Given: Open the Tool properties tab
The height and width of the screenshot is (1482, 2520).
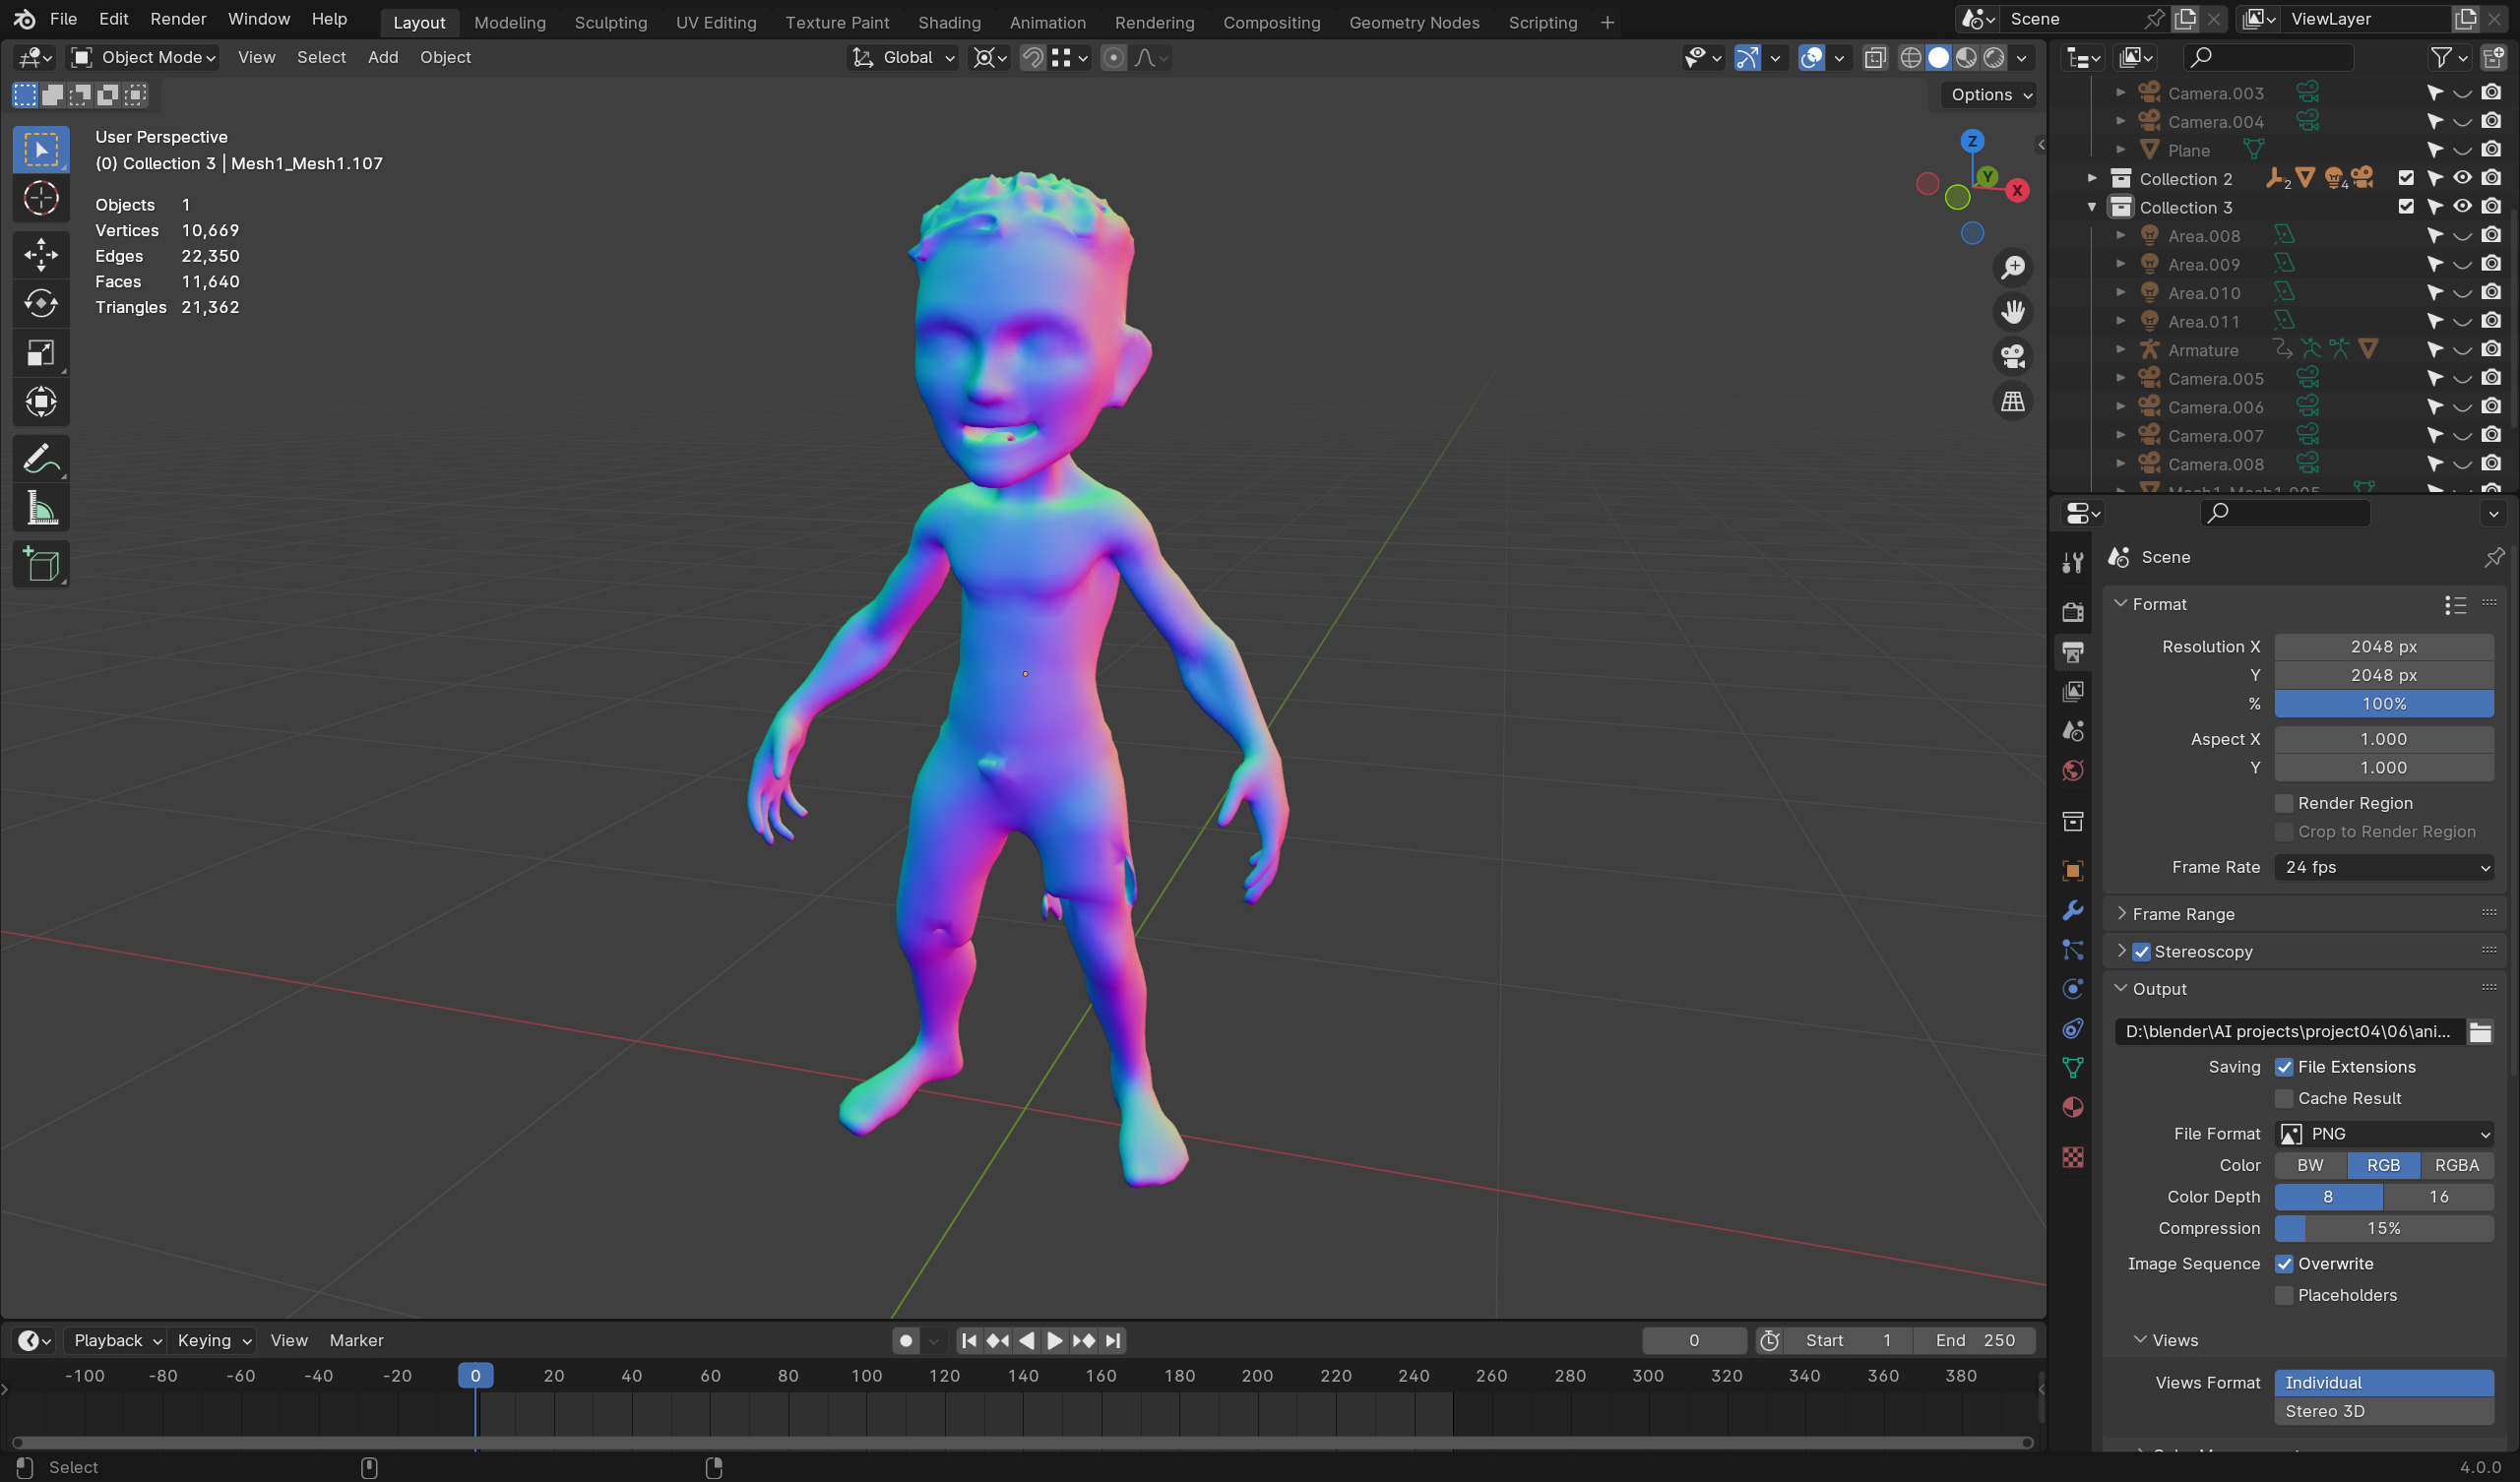Looking at the screenshot, I should (2073, 563).
